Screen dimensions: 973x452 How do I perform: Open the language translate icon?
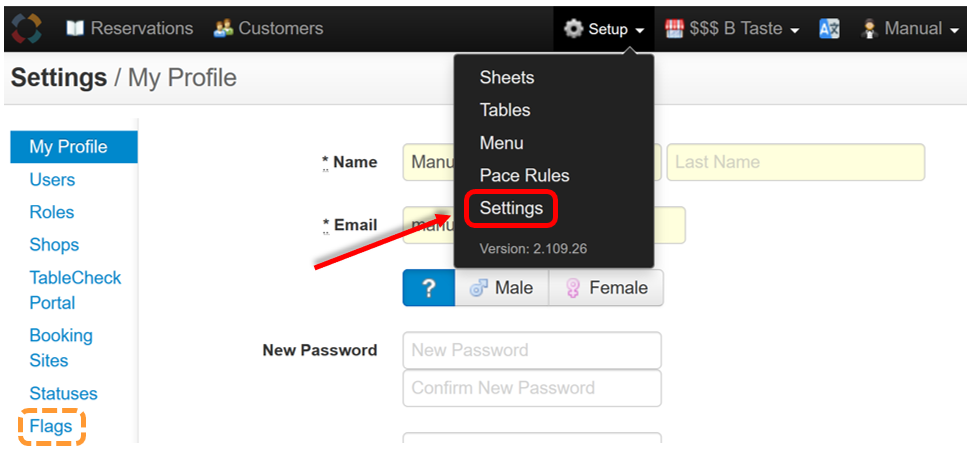pyautogui.click(x=829, y=29)
